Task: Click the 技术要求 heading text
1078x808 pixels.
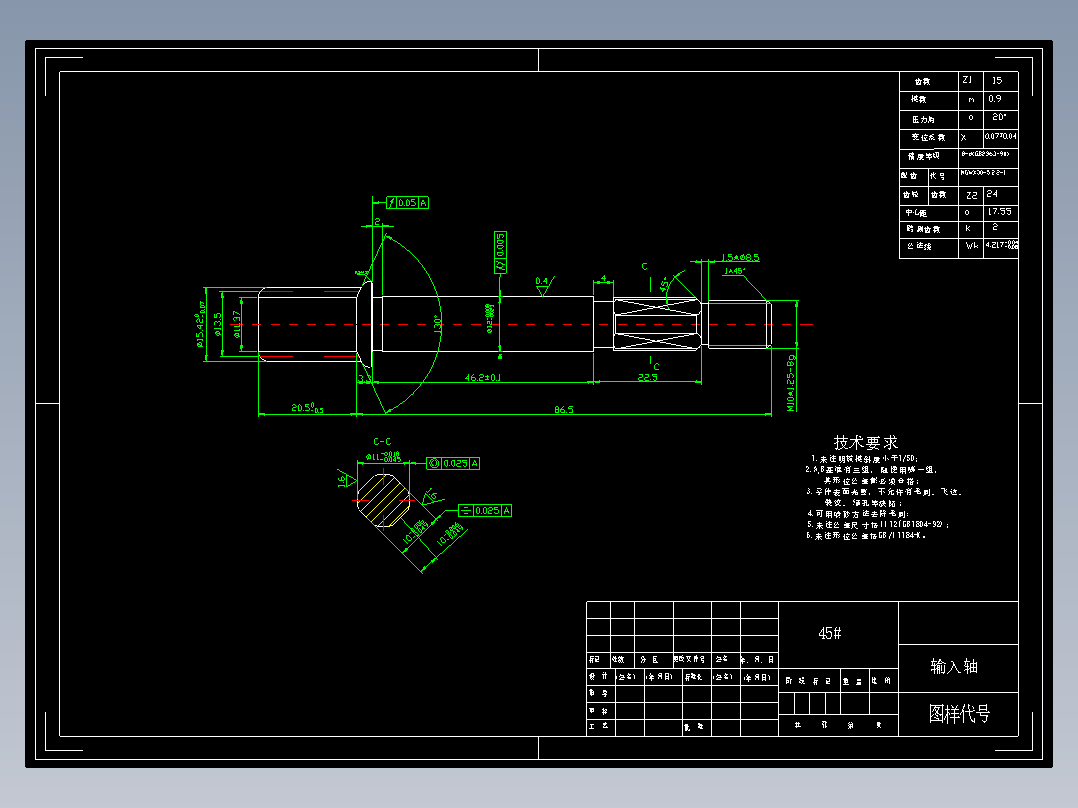Action: pos(866,442)
